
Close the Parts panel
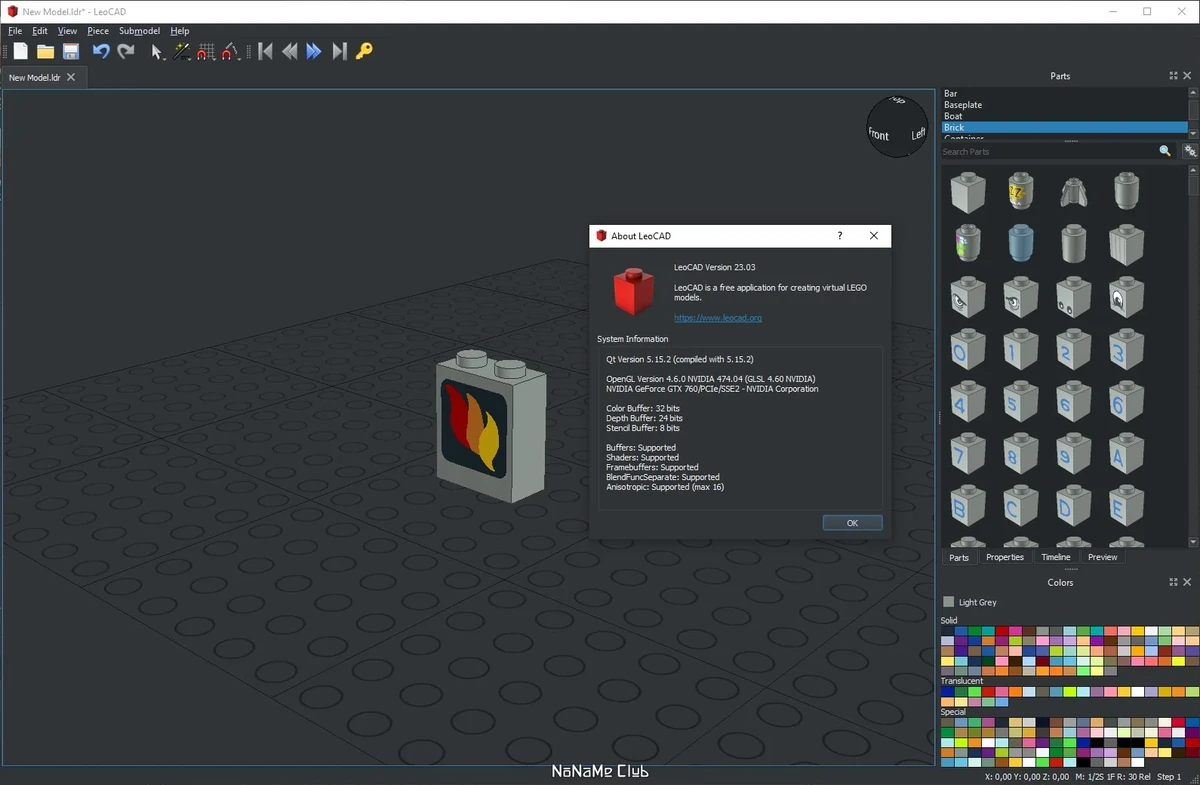coord(1187,76)
